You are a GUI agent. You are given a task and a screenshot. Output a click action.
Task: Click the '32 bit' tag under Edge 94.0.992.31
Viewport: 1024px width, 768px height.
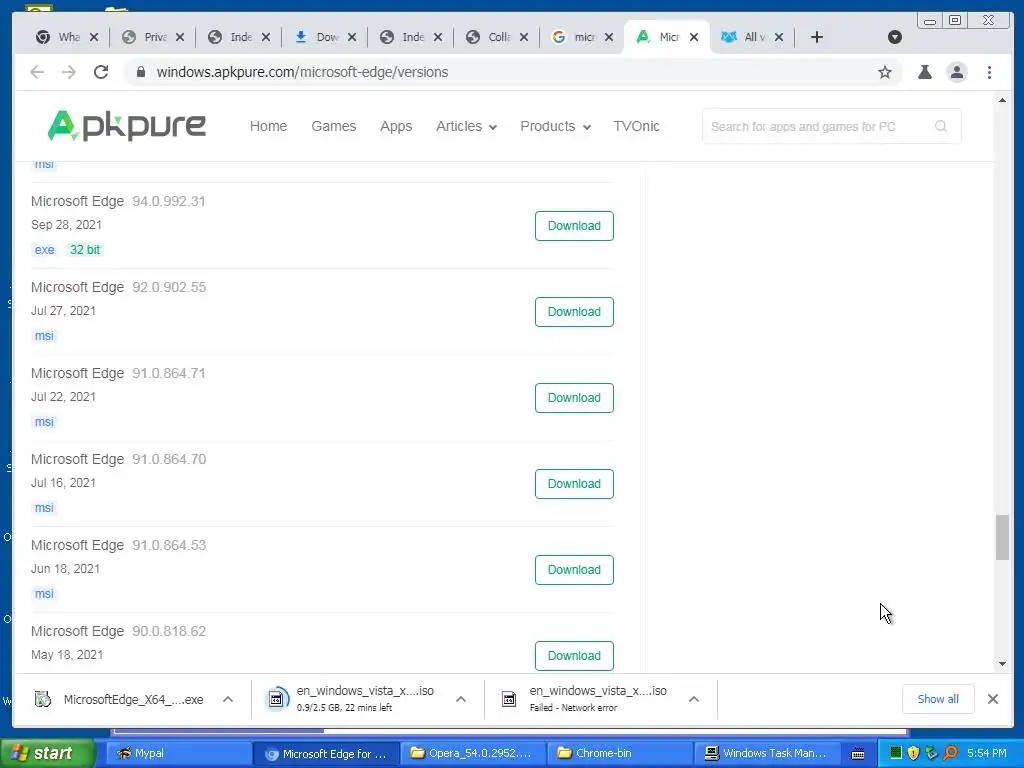point(85,249)
